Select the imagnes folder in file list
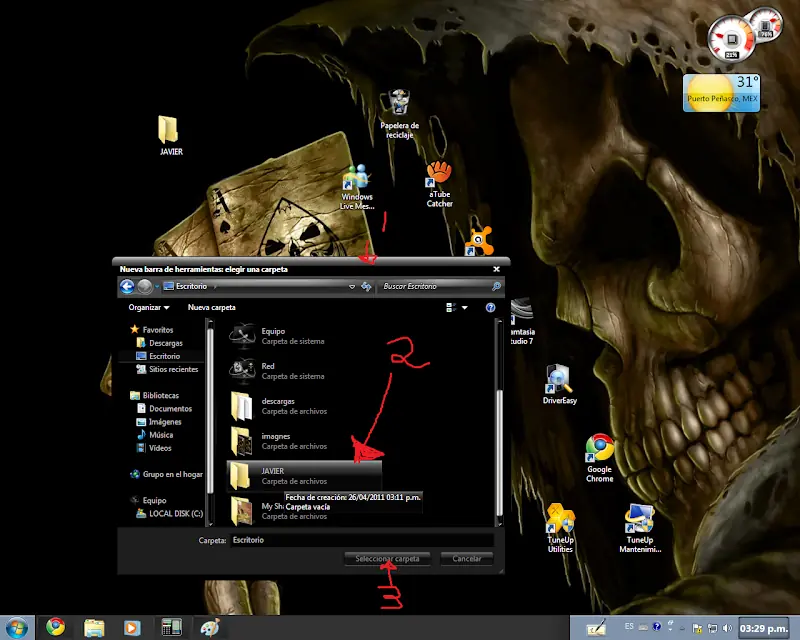Viewport: 800px width, 640px height. 304,441
